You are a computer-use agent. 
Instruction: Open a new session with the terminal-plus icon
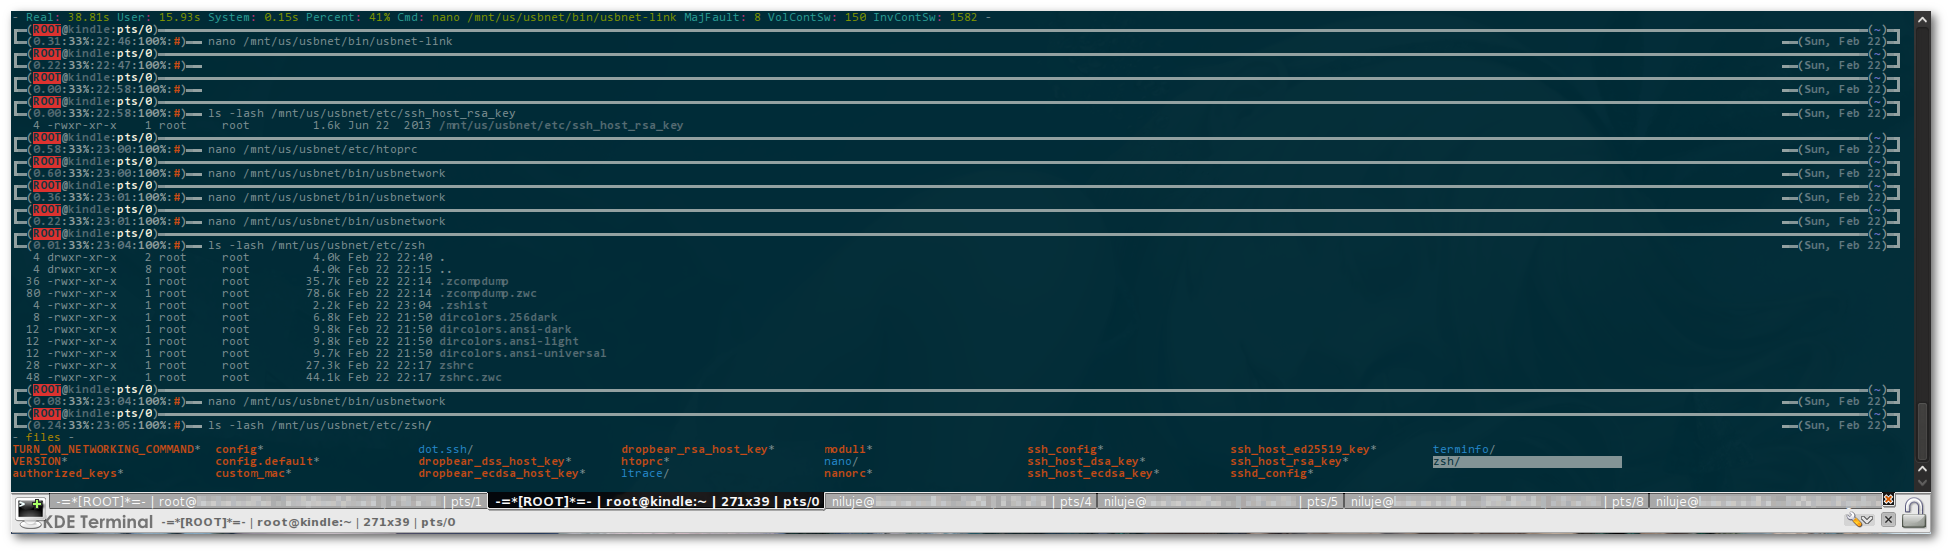click(31, 512)
